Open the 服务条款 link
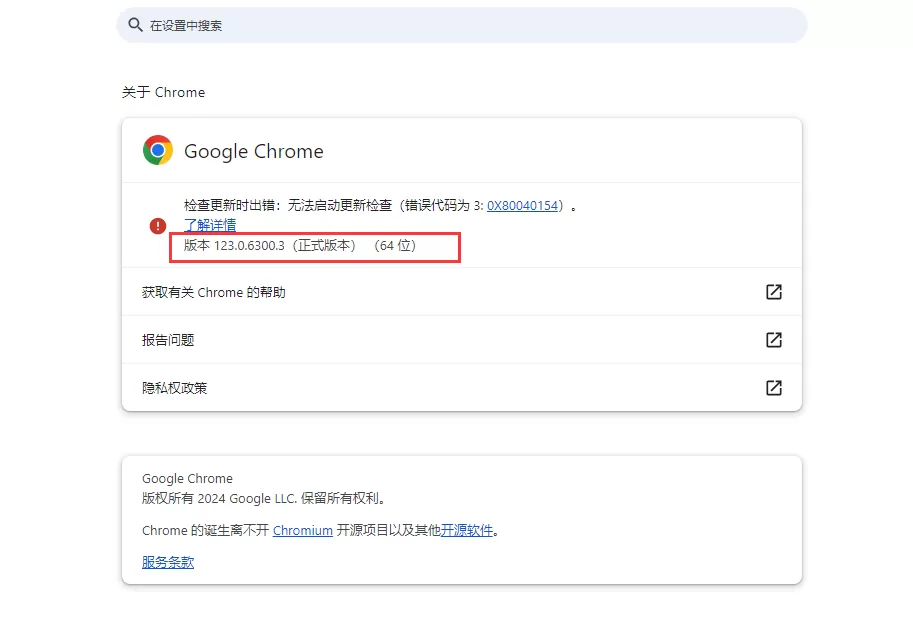The width and height of the screenshot is (913, 617). coord(168,562)
